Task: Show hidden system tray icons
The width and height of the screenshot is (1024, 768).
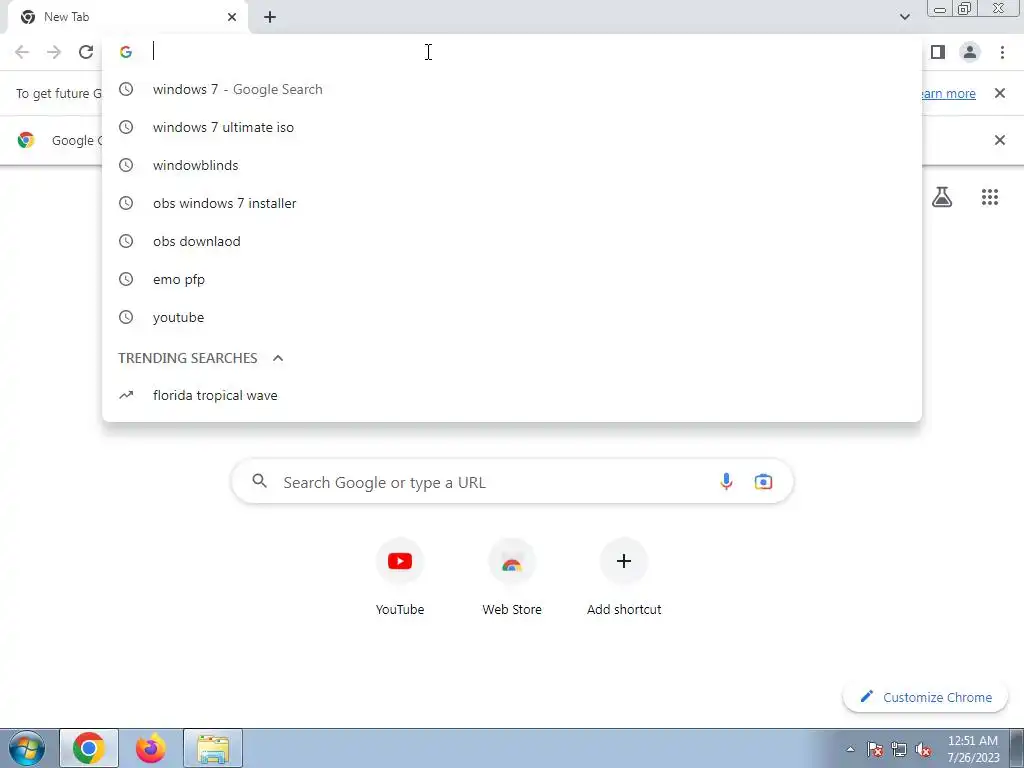Action: coord(850,749)
